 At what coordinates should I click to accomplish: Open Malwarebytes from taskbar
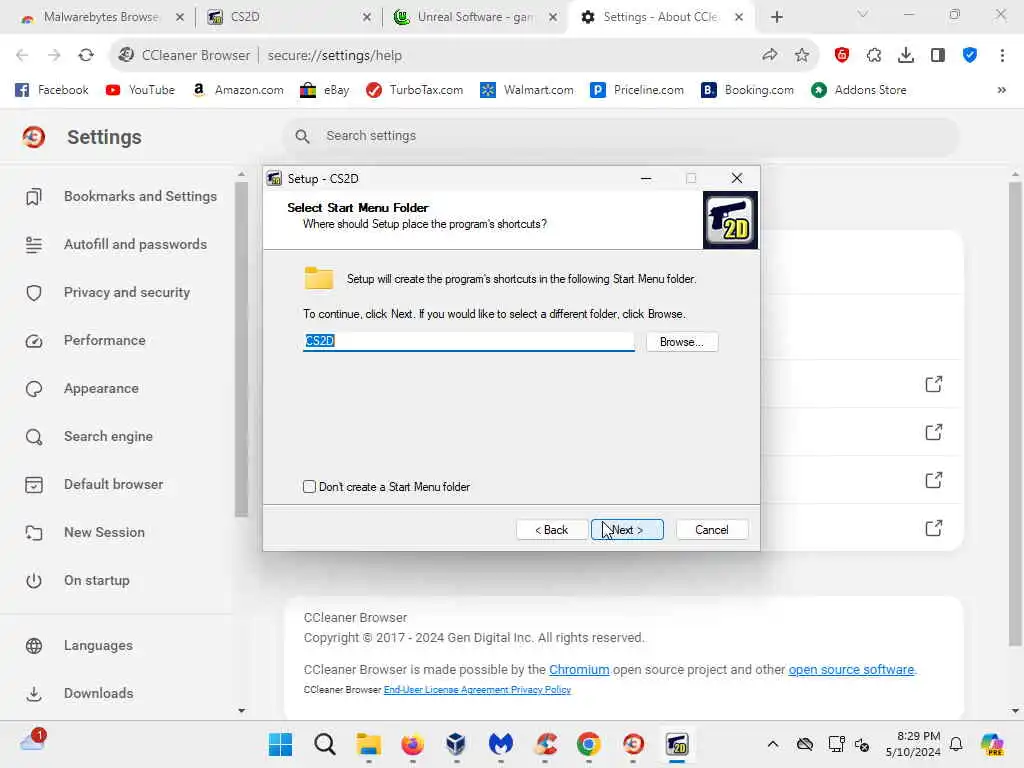click(500, 744)
